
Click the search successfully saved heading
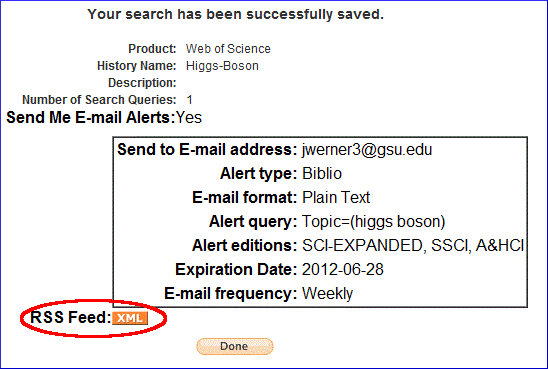tap(236, 14)
